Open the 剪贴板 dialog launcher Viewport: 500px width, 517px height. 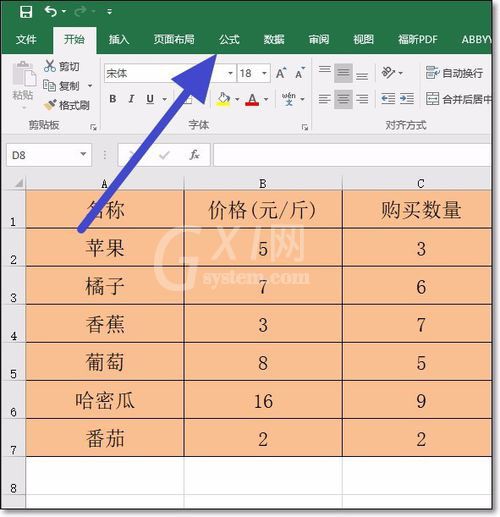click(x=93, y=127)
